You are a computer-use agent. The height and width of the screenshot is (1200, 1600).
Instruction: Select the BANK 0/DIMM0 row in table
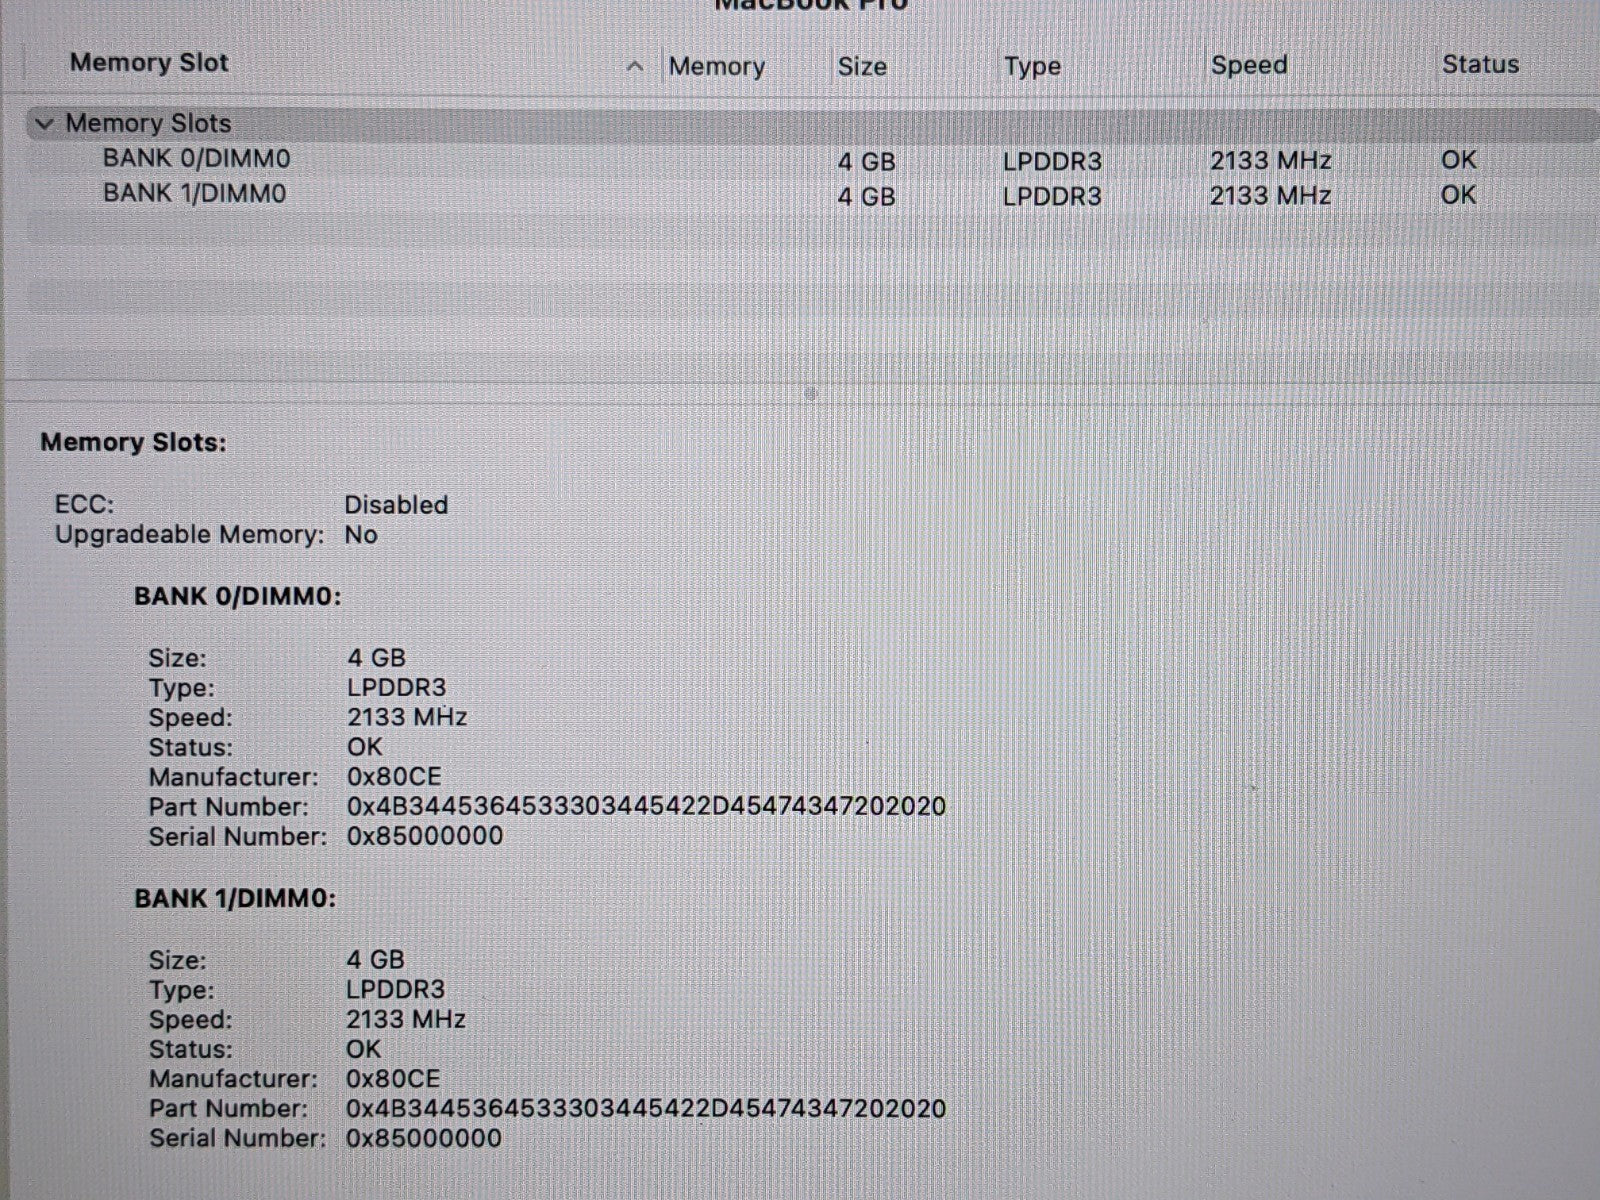tap(197, 159)
